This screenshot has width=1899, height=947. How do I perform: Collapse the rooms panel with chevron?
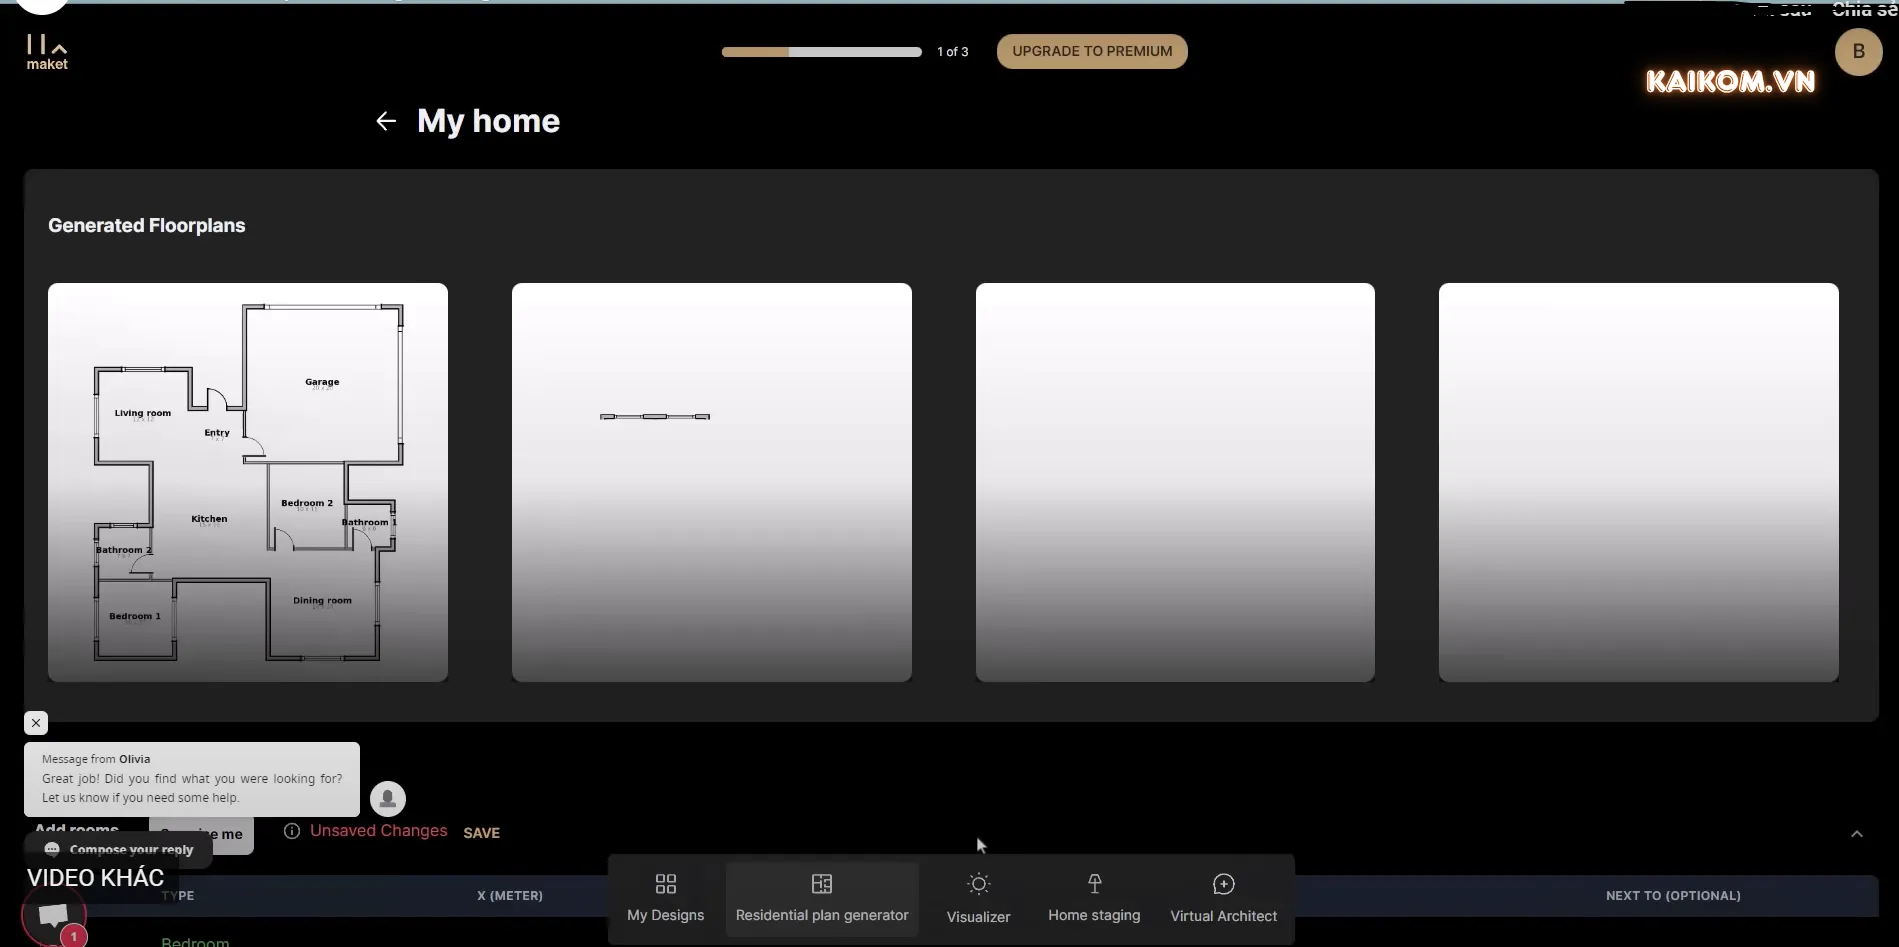(1856, 834)
